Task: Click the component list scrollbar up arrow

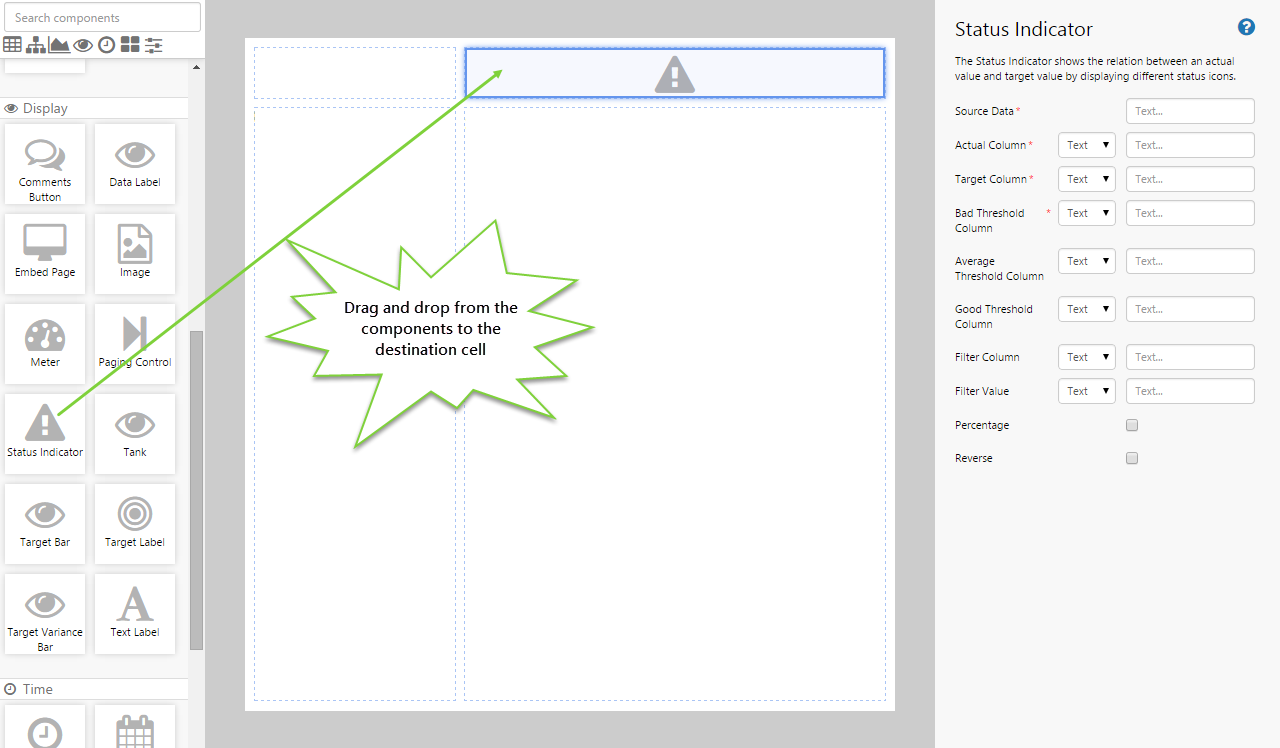Action: (x=196, y=67)
